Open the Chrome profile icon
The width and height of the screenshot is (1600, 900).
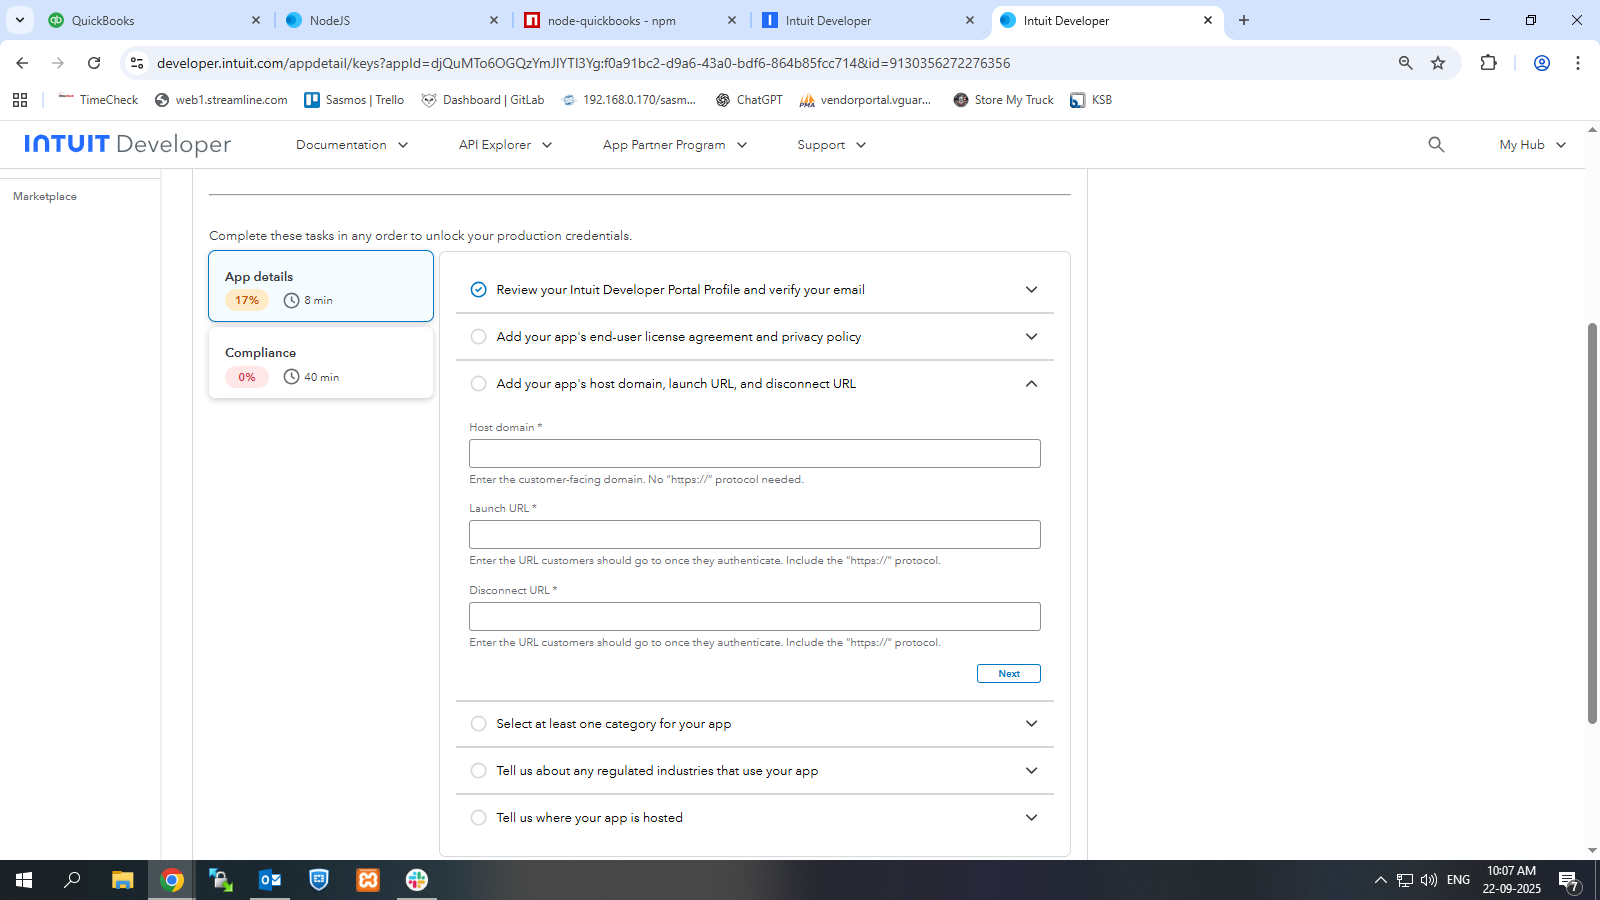[1541, 63]
